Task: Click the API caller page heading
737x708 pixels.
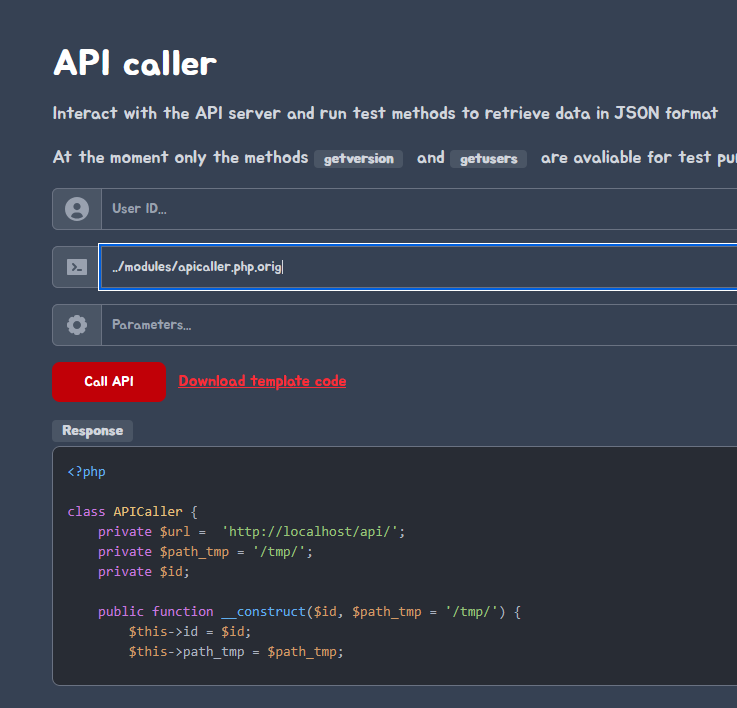Action: tap(134, 63)
